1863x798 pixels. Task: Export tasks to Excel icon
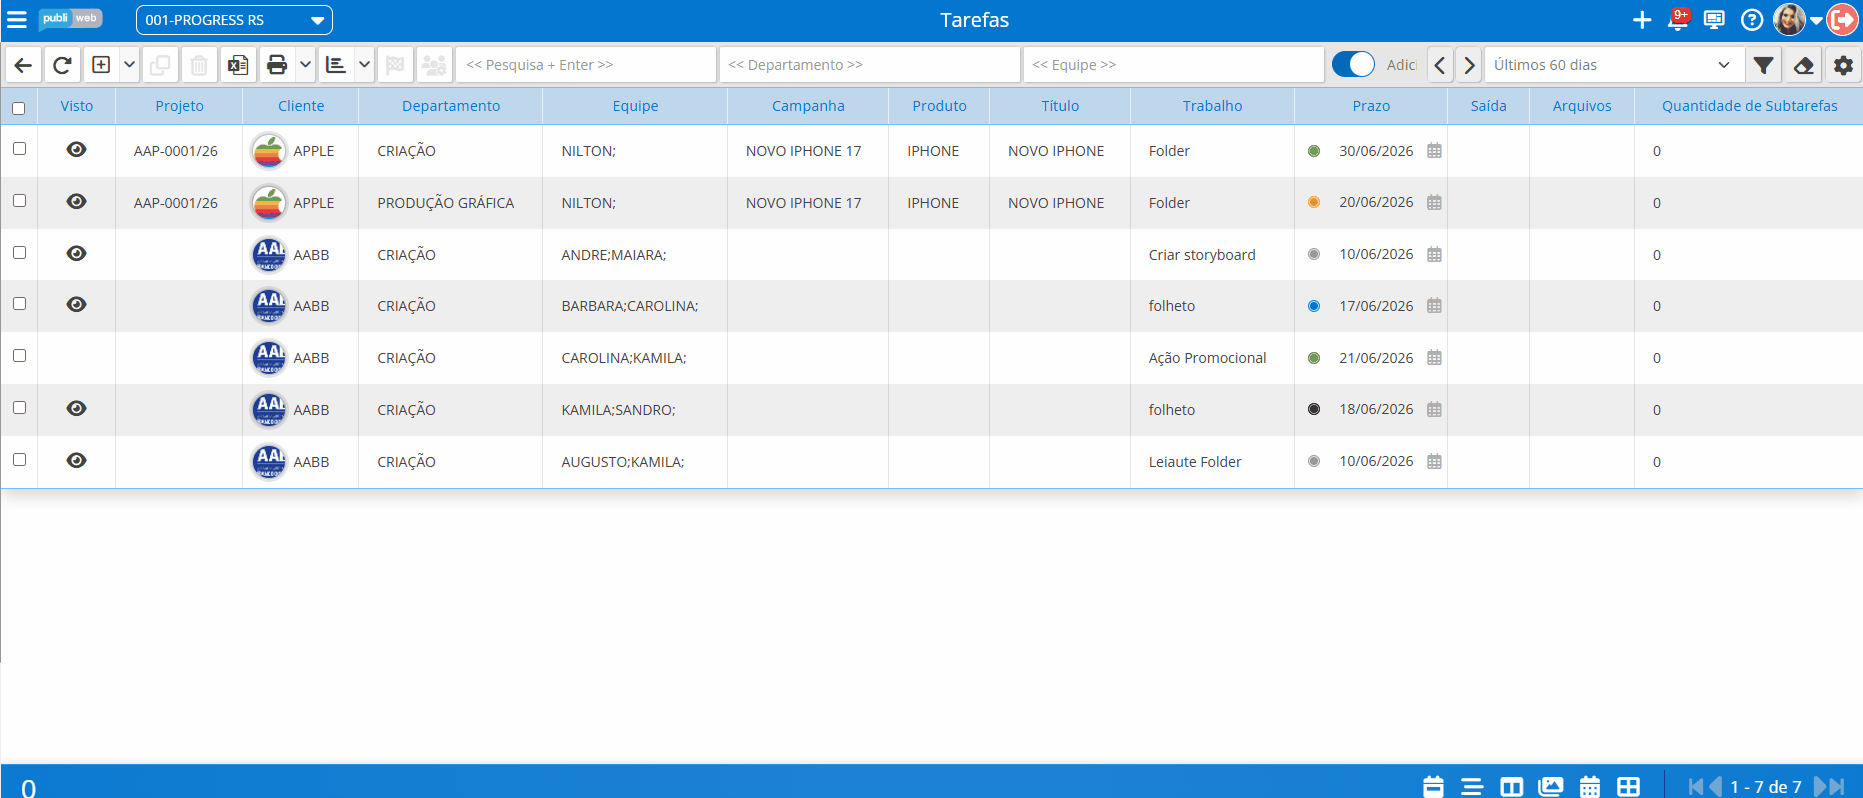click(238, 65)
